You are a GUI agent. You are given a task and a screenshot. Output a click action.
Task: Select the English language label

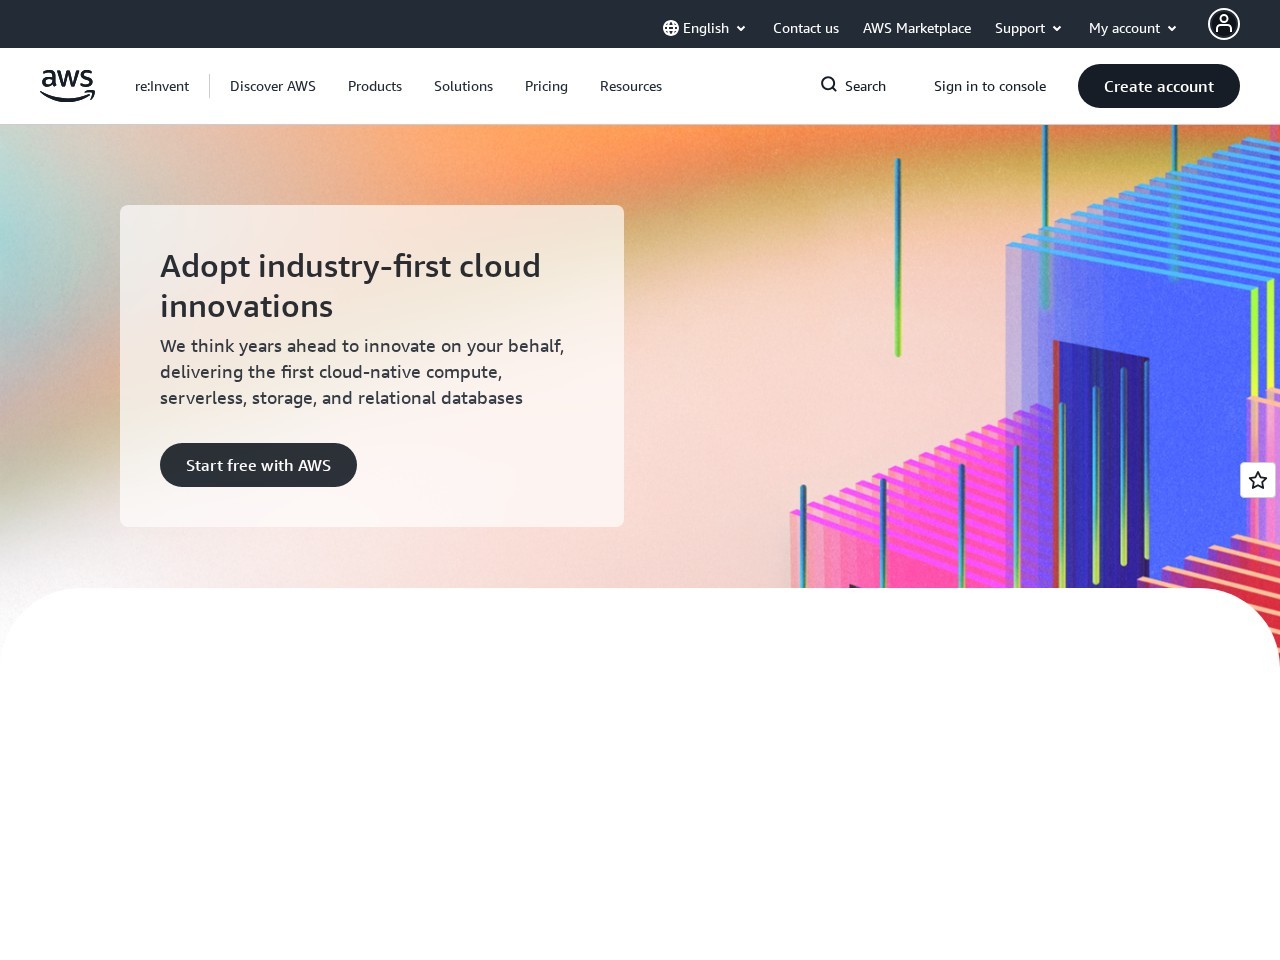pos(706,28)
